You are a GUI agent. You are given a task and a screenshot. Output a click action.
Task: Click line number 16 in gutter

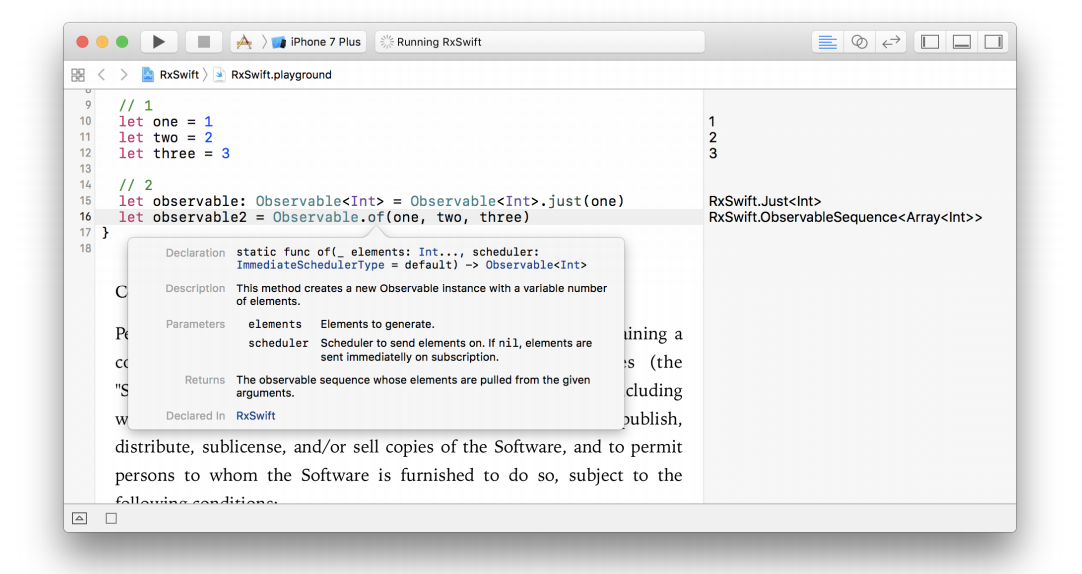click(x=85, y=217)
